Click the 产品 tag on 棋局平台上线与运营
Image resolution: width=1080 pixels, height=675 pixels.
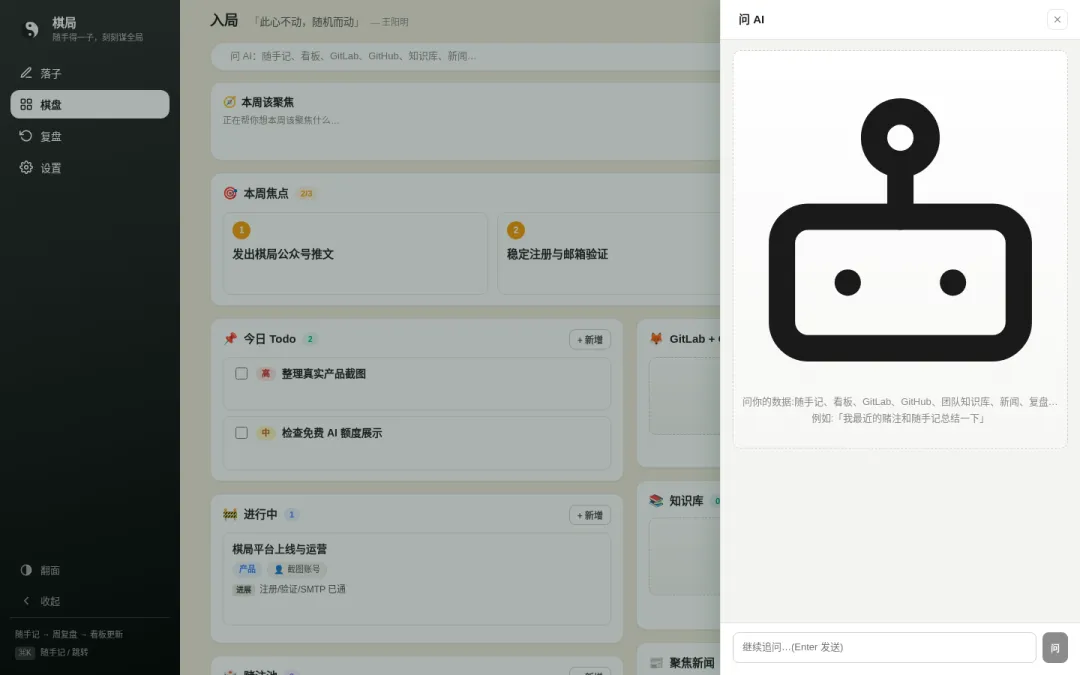click(x=247, y=570)
